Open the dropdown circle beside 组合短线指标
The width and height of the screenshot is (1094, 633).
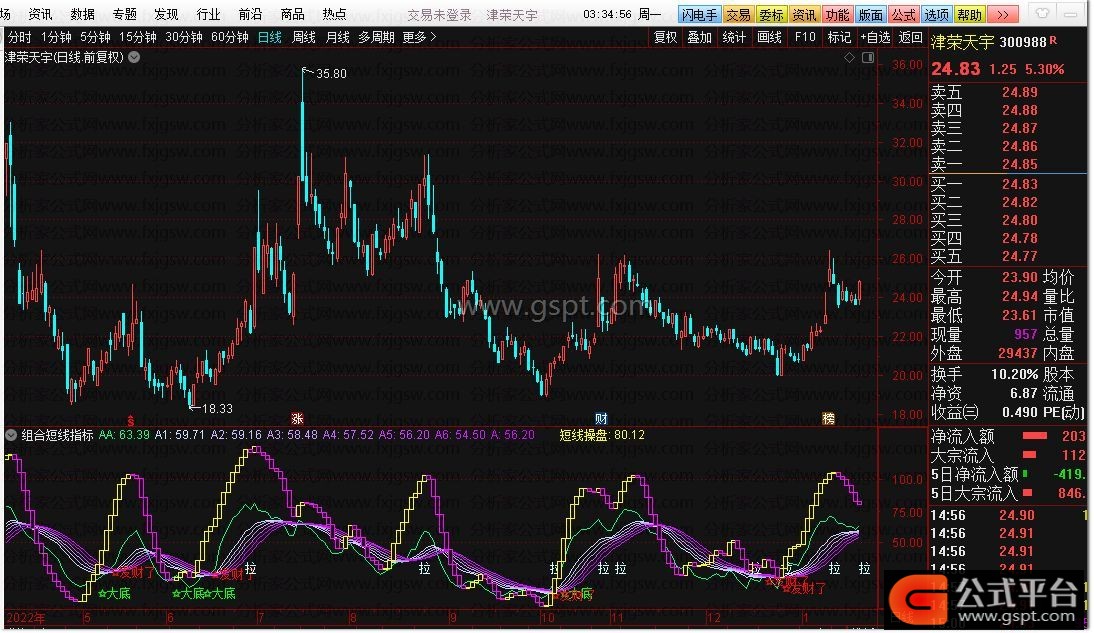pos(11,435)
